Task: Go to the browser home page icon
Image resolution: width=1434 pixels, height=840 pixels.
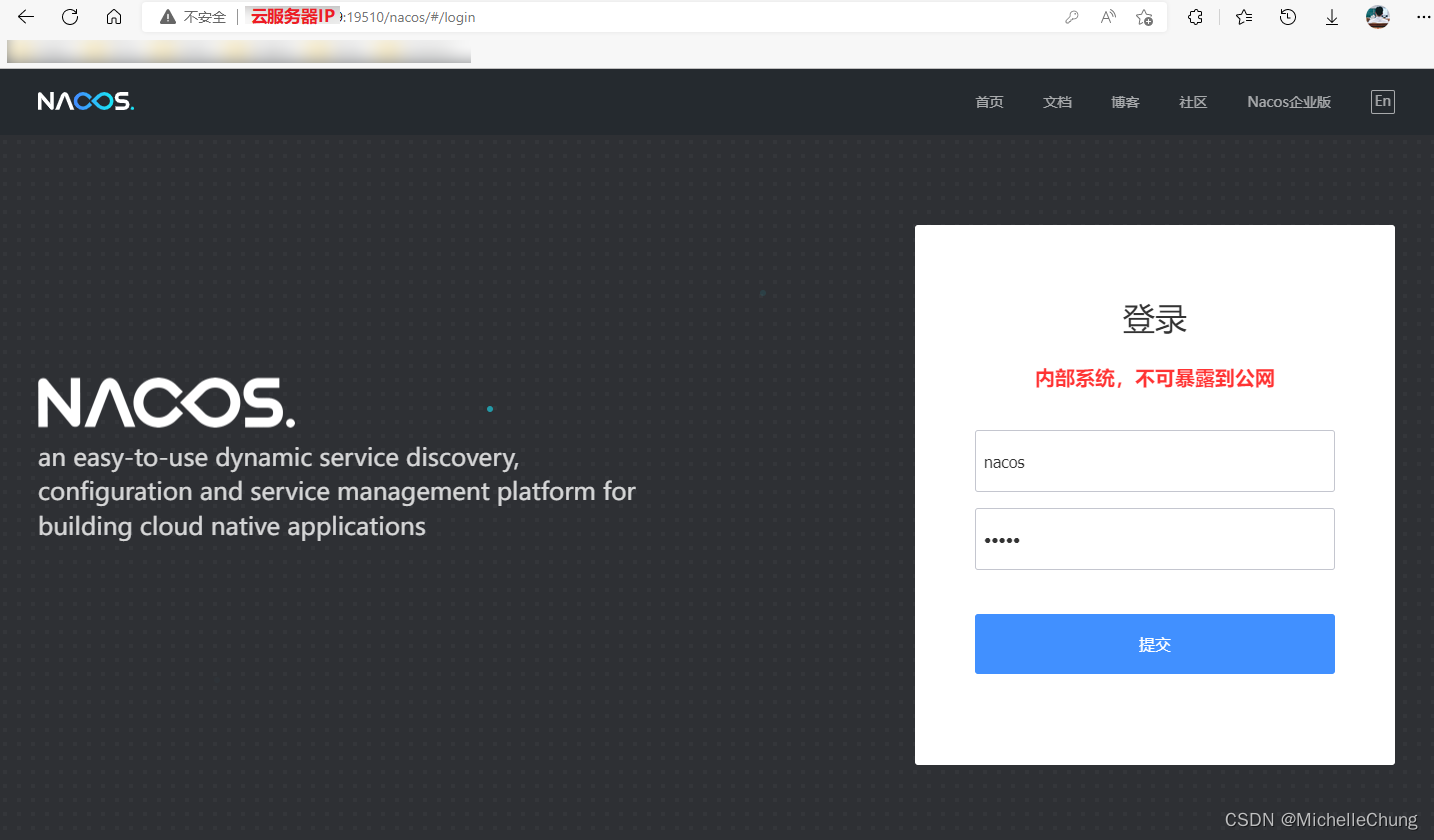Action: click(x=113, y=17)
